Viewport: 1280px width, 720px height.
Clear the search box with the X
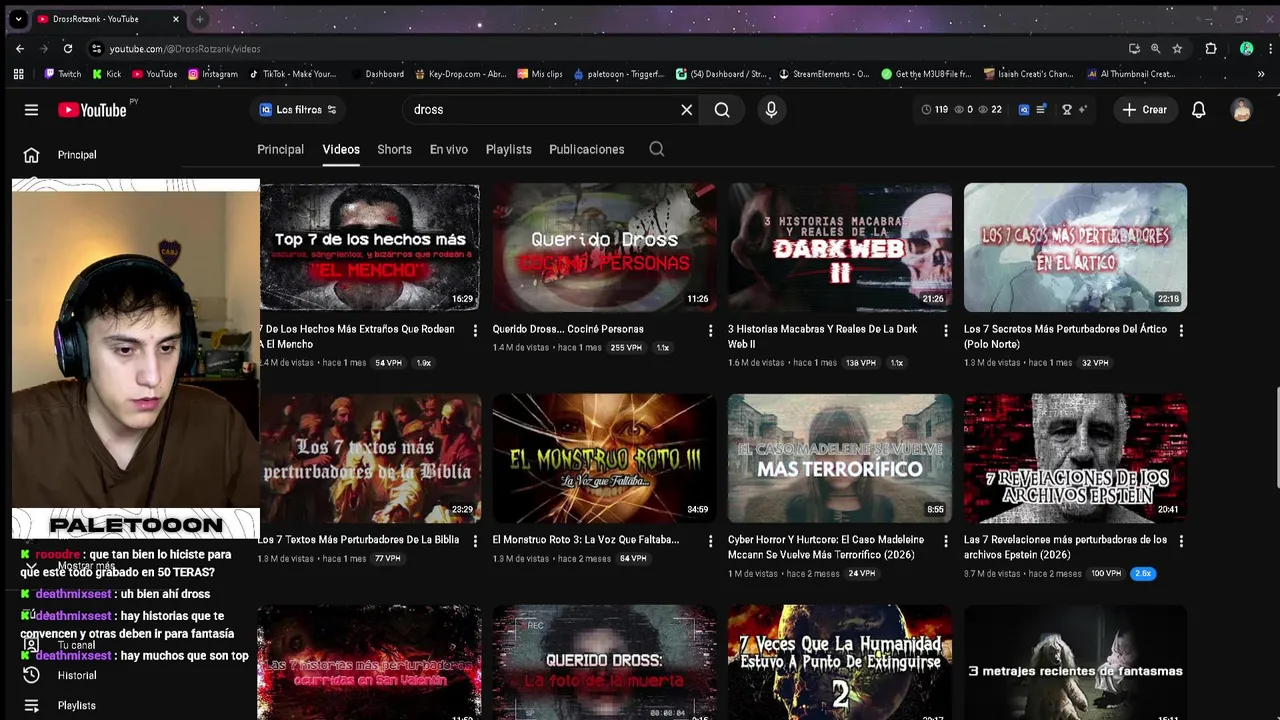(687, 110)
